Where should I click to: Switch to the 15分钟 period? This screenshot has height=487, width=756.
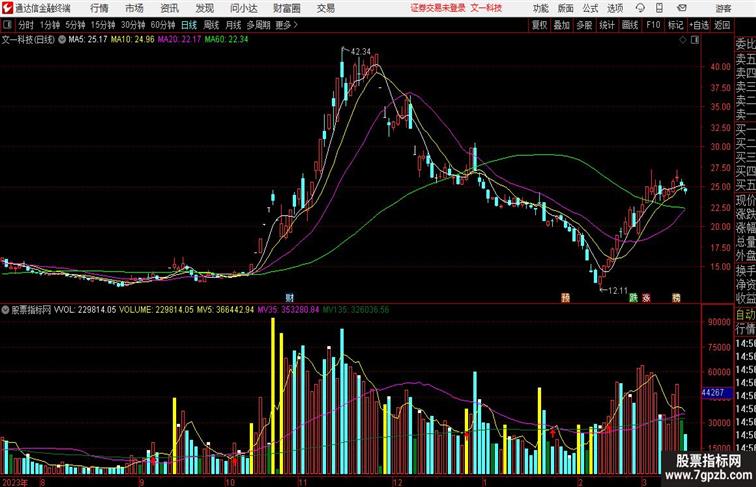pos(103,25)
